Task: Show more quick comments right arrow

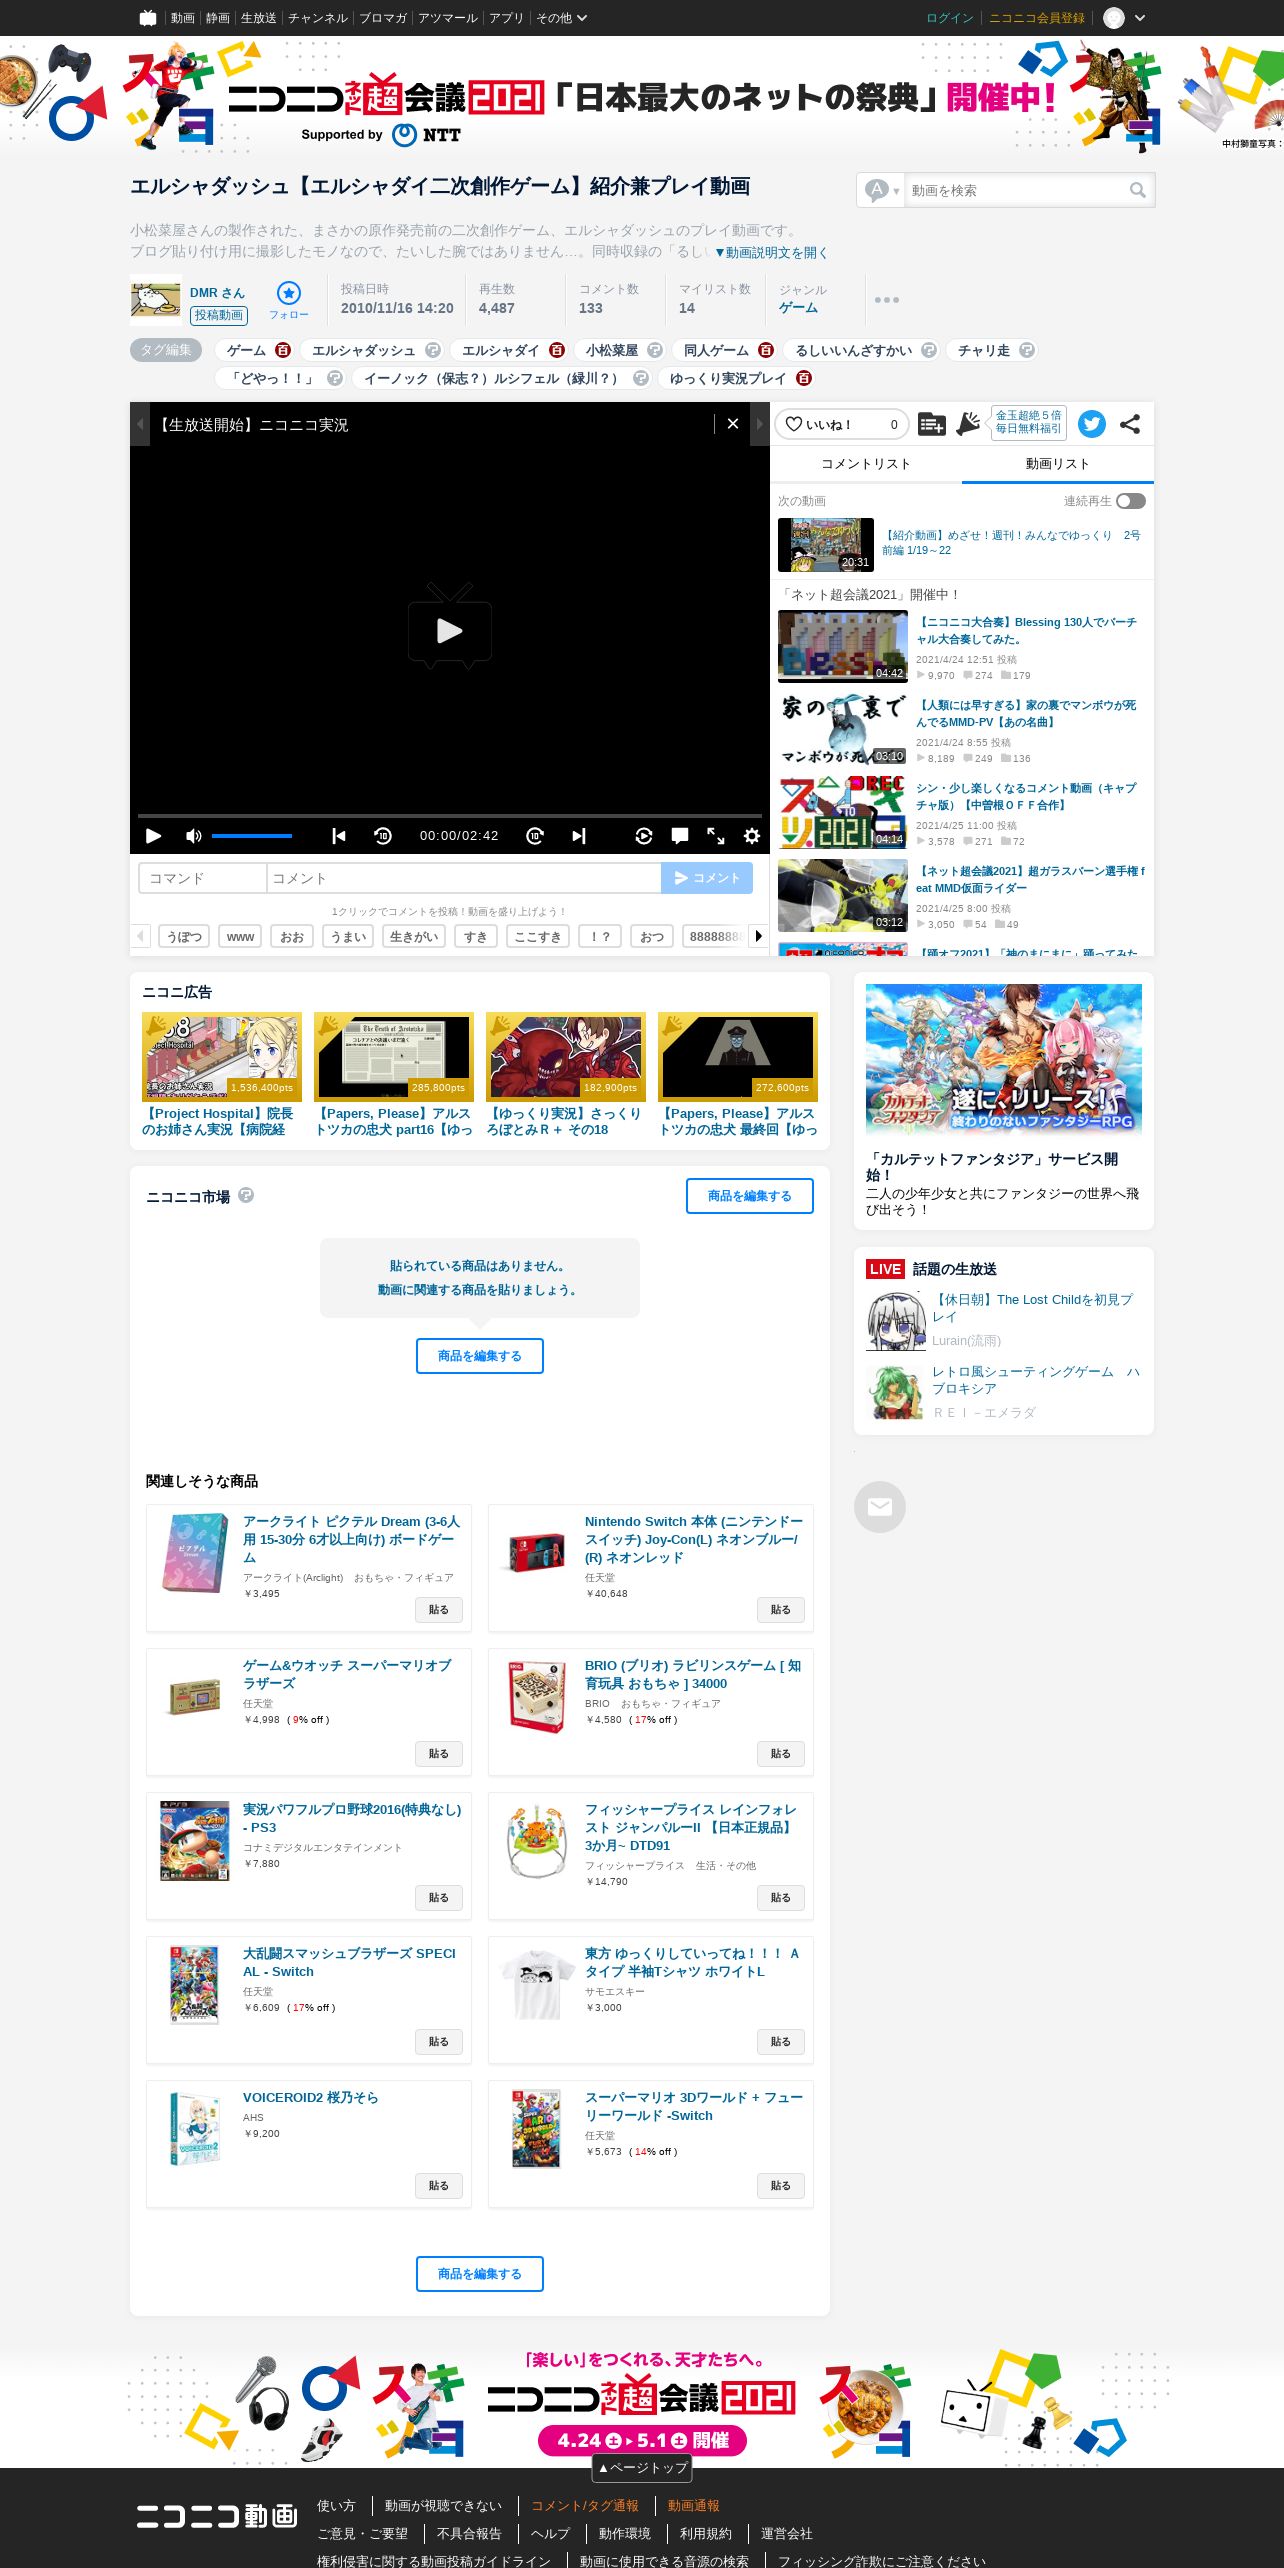Action: (759, 936)
